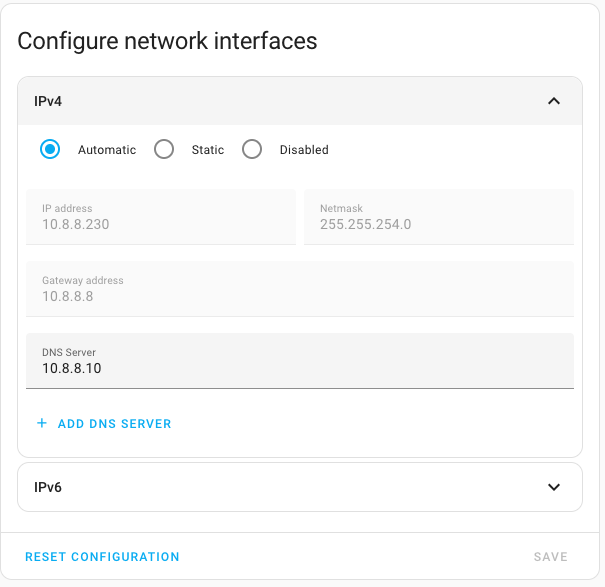Click the Static option label
605x587 pixels.
pos(208,150)
